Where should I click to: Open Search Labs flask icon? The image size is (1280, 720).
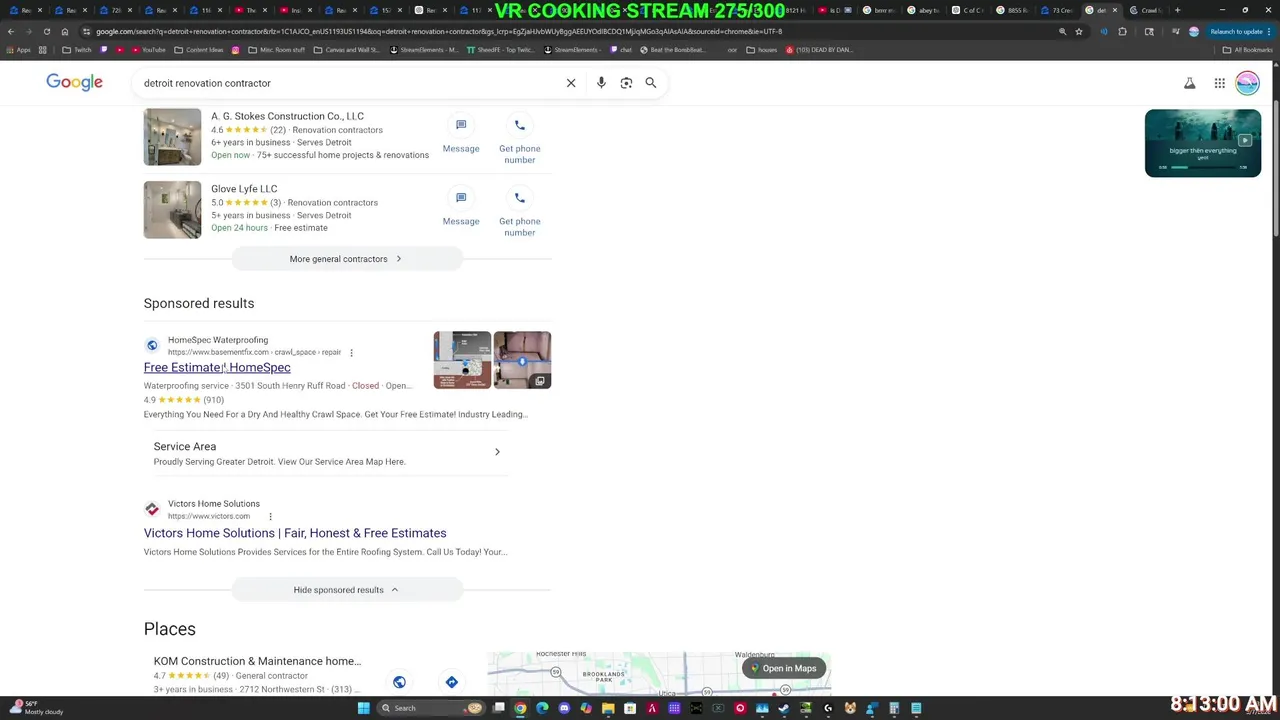tap(1190, 83)
